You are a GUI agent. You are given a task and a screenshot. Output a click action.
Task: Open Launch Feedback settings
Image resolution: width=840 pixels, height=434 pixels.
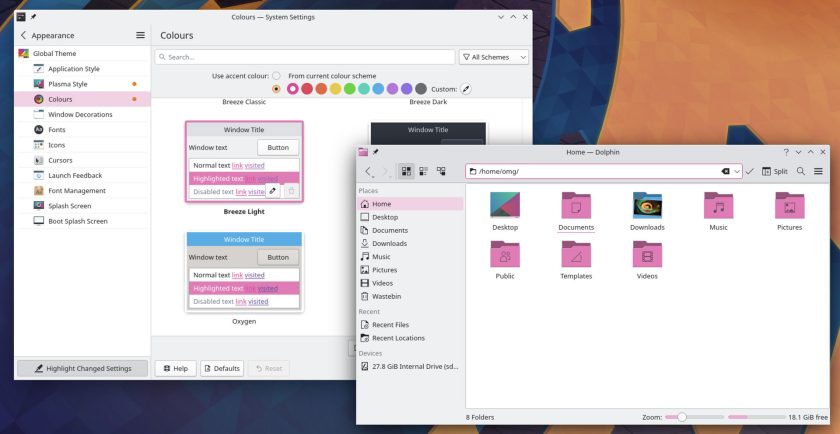tap(83, 175)
